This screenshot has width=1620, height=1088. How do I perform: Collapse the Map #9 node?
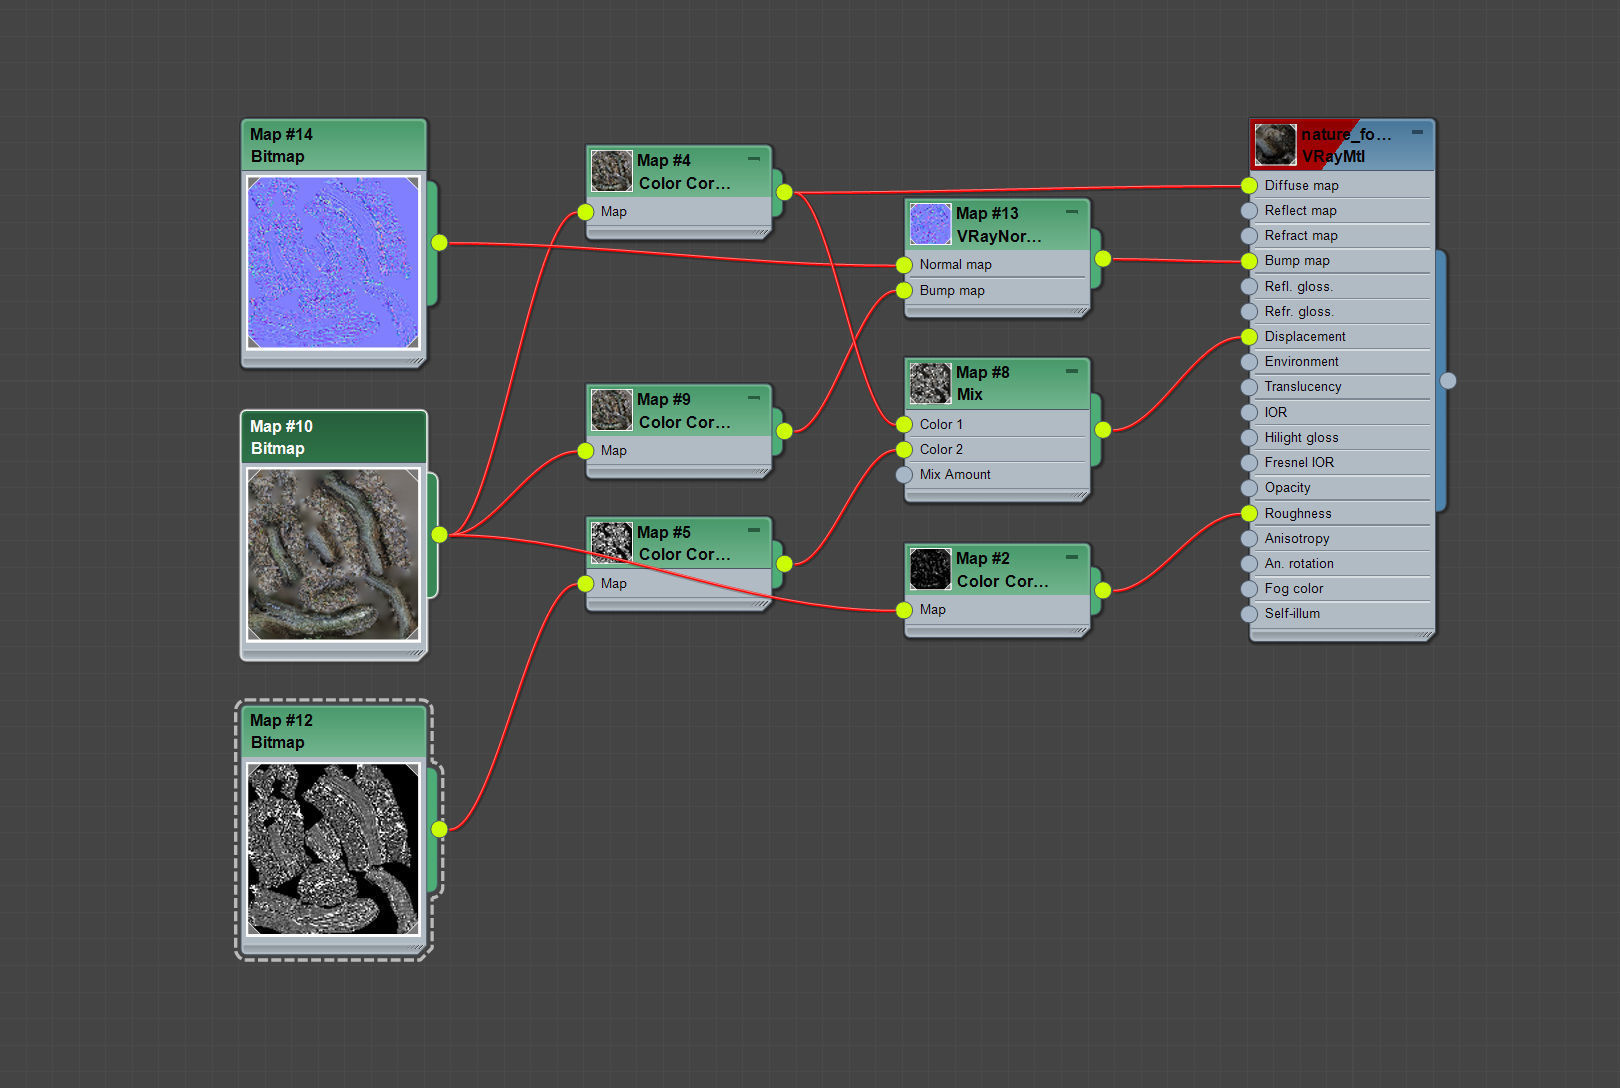click(754, 398)
